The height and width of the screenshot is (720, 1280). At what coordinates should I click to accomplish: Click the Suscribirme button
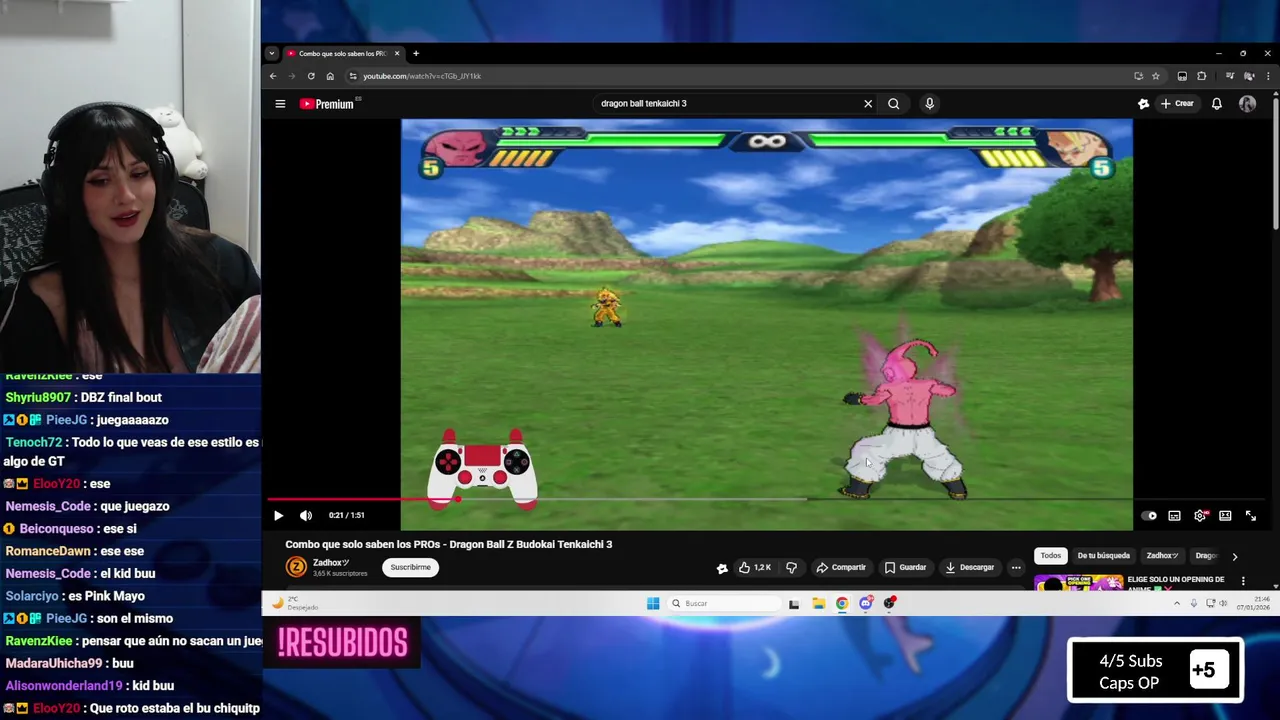[x=410, y=567]
